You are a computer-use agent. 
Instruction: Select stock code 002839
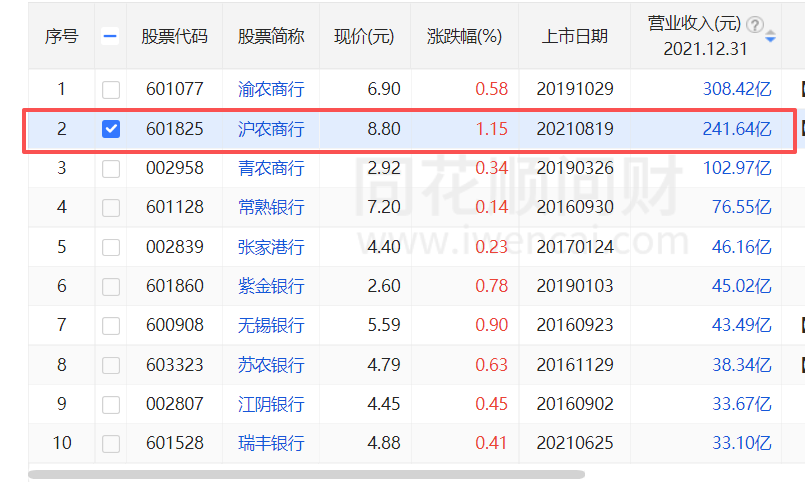(x=175, y=247)
